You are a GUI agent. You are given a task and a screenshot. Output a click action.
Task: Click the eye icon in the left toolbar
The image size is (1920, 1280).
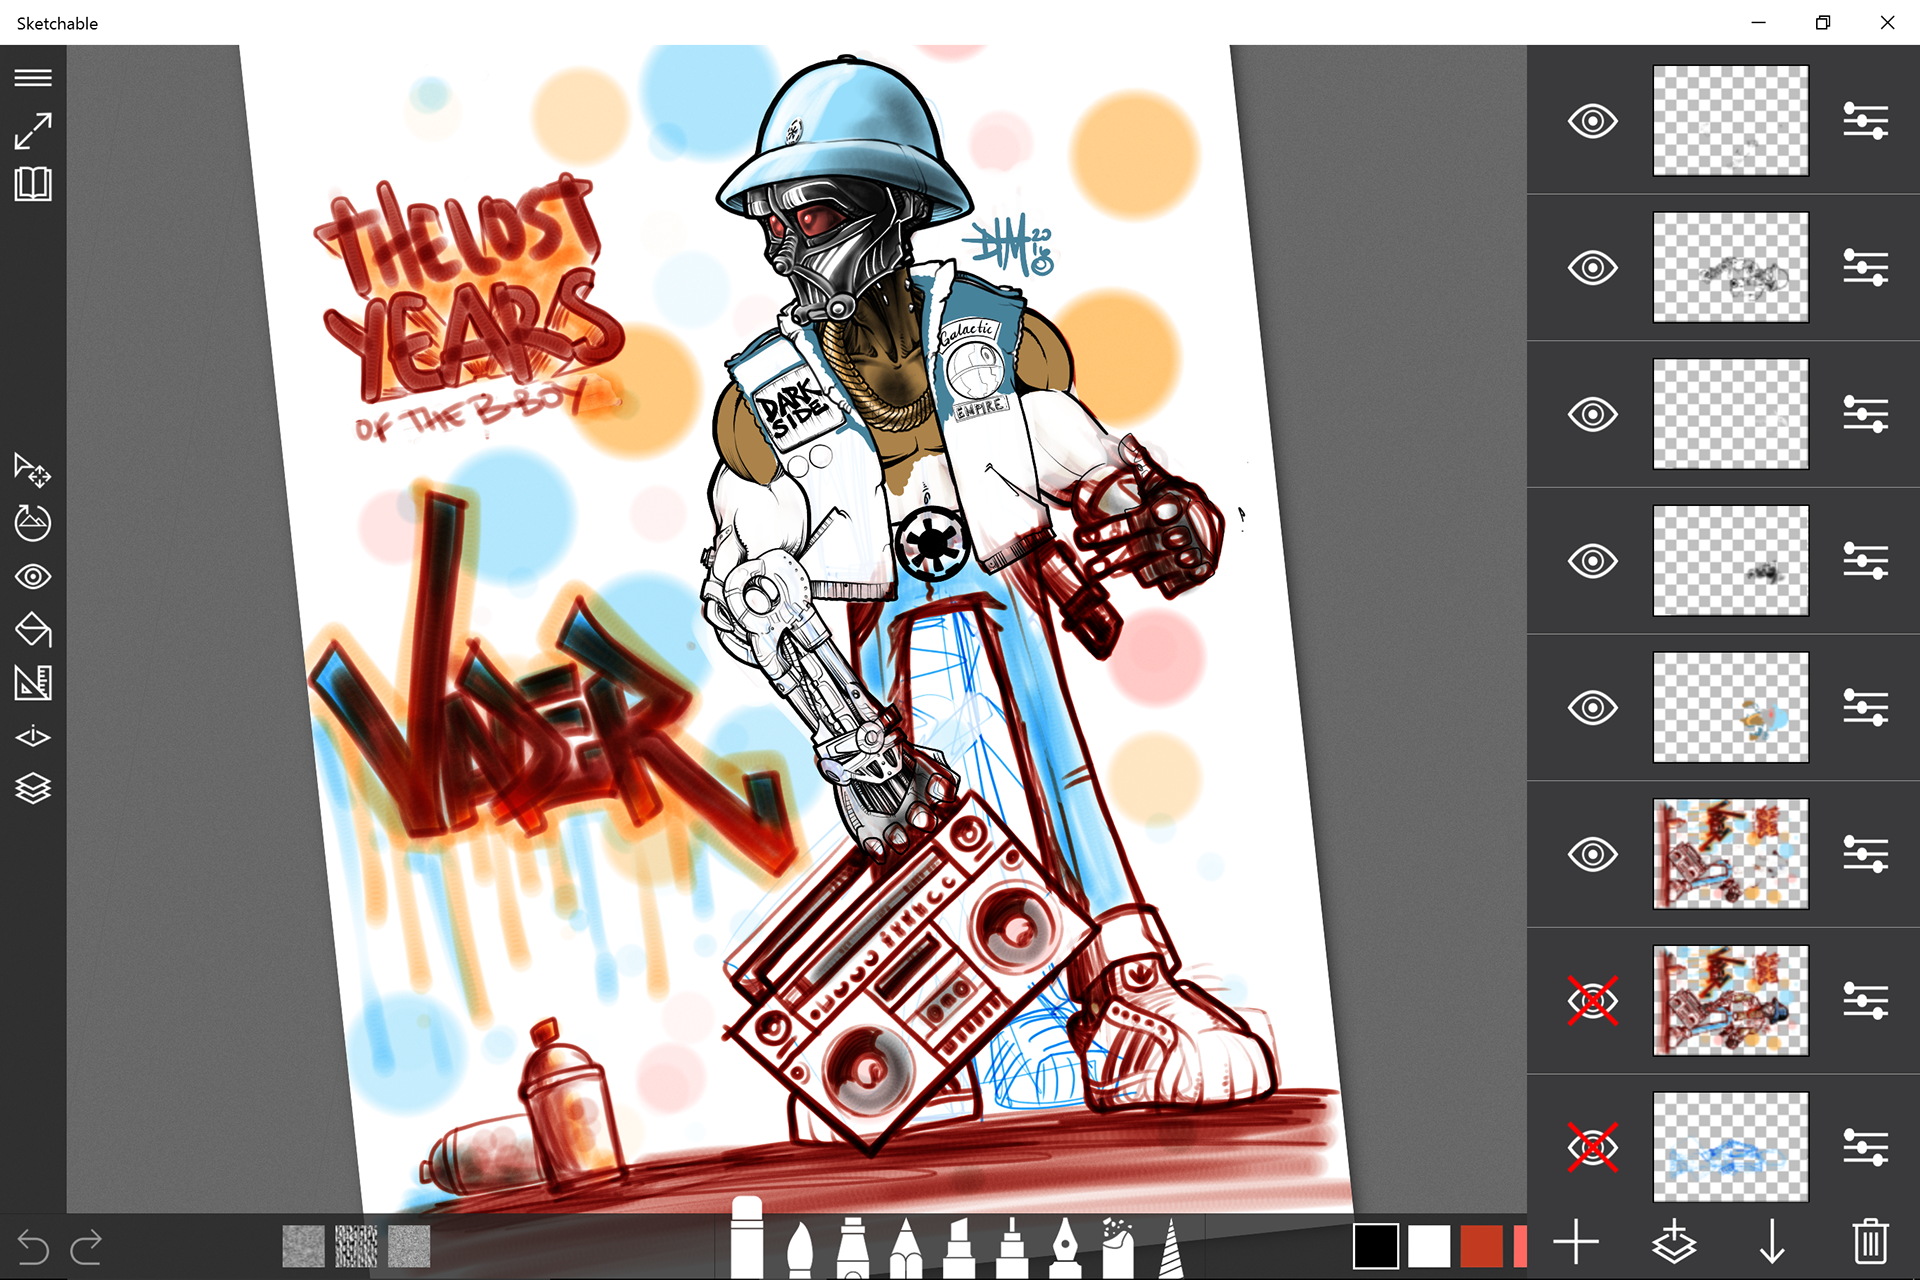33,577
